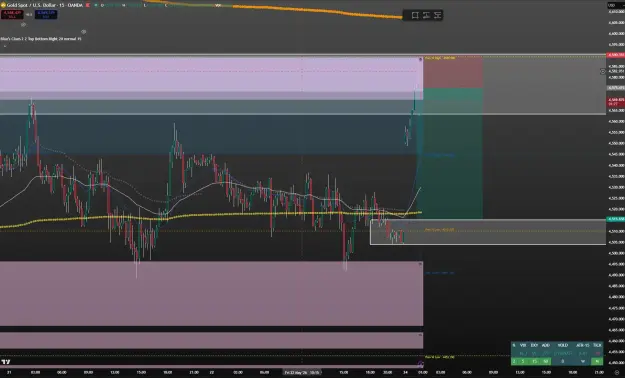Click the TICK header in the info table
This screenshot has width=625, height=378.
[597, 345]
